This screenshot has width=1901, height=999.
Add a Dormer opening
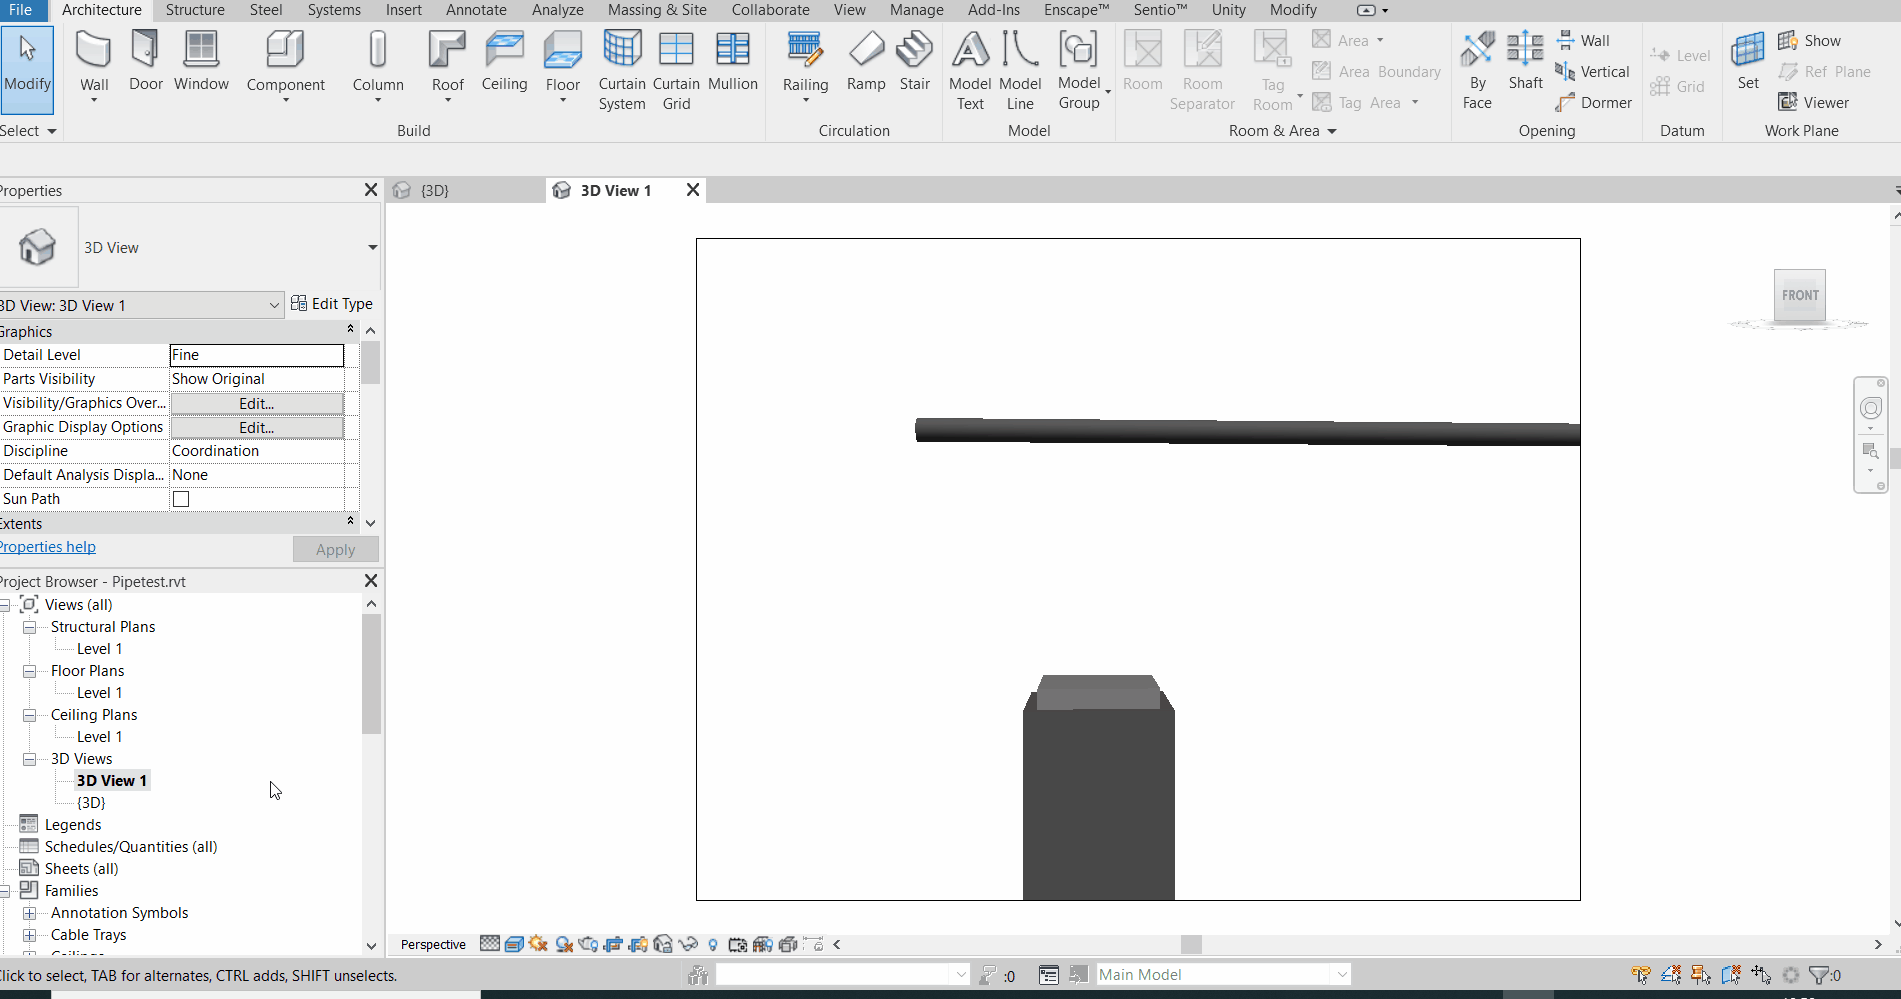pyautogui.click(x=1594, y=103)
